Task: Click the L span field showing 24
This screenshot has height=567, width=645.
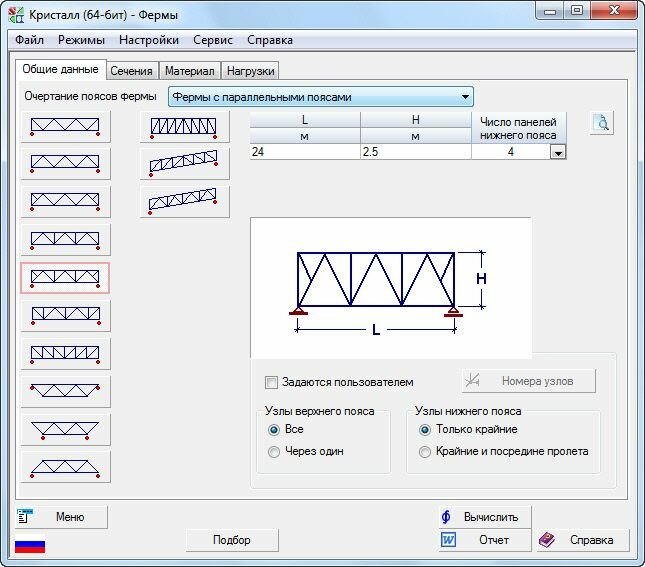Action: 305,152
